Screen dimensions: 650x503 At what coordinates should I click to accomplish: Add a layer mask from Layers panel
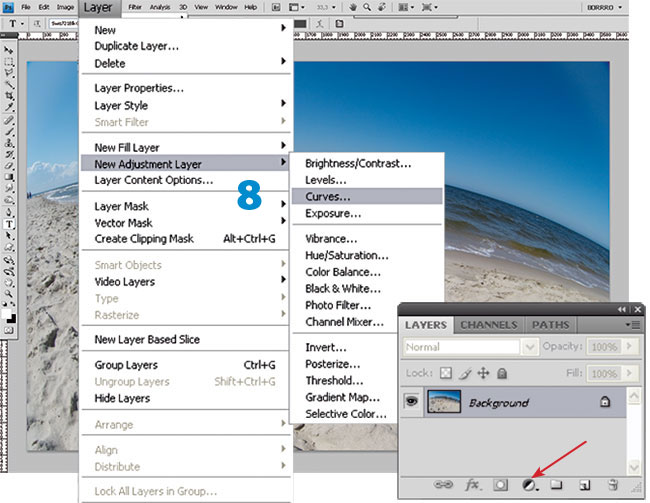pyautogui.click(x=500, y=485)
